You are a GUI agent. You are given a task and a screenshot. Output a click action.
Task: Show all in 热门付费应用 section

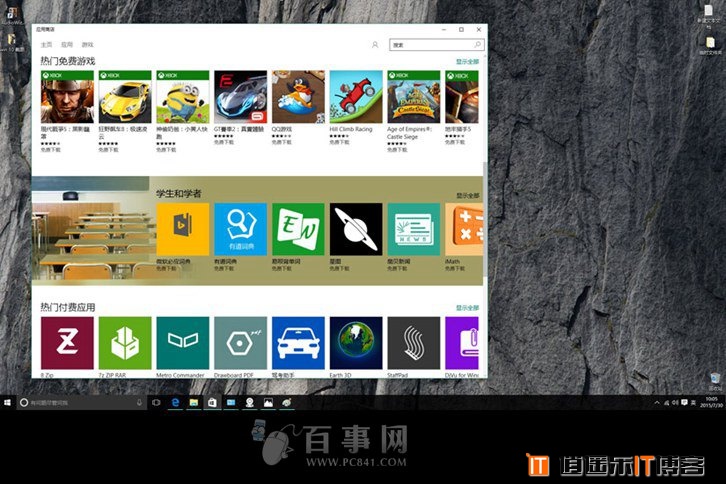467,308
